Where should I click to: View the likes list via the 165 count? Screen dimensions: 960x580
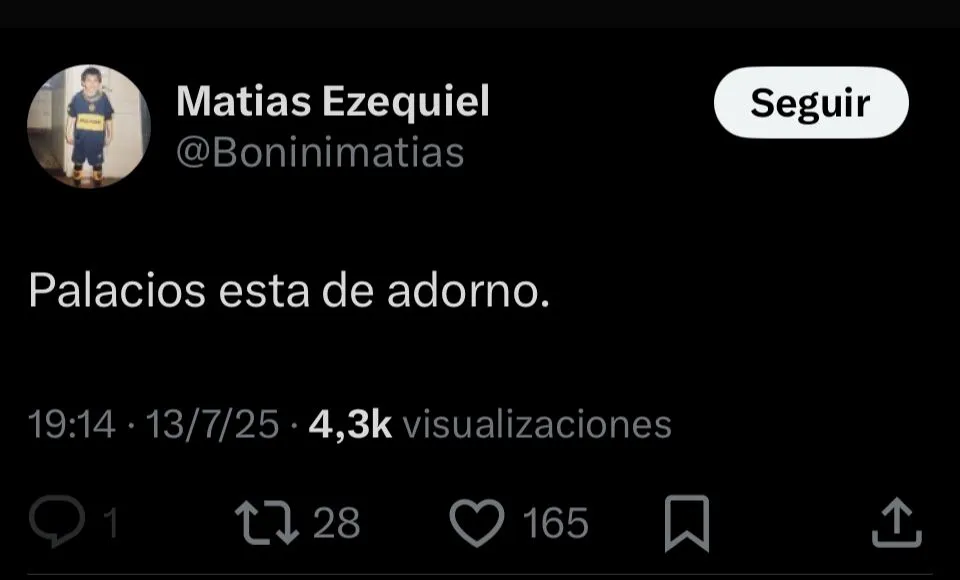pos(555,523)
